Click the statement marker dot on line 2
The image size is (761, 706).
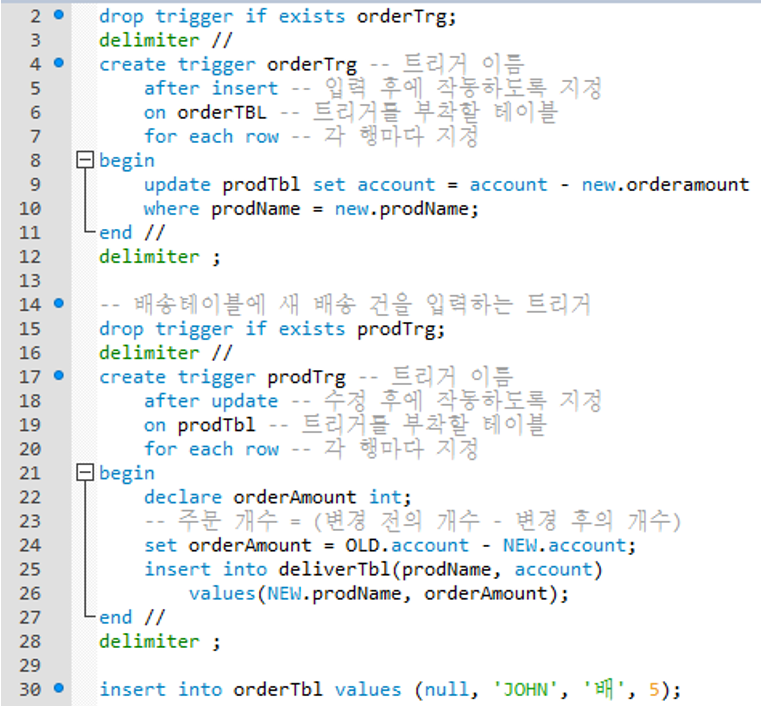pos(59,15)
